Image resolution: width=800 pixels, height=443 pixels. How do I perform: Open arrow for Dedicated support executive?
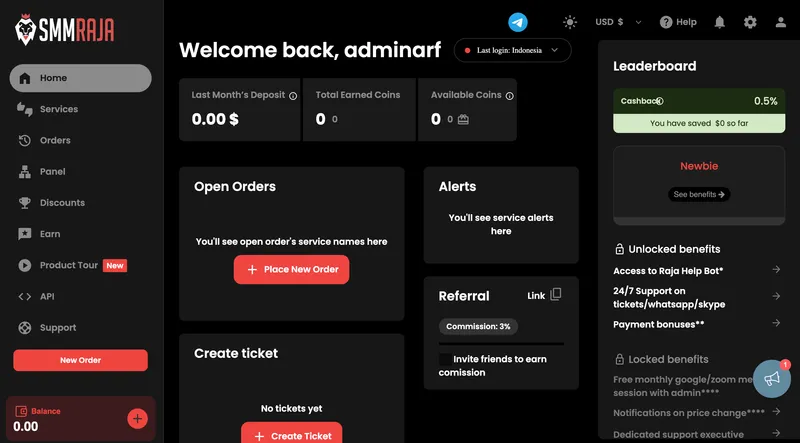[x=776, y=433]
